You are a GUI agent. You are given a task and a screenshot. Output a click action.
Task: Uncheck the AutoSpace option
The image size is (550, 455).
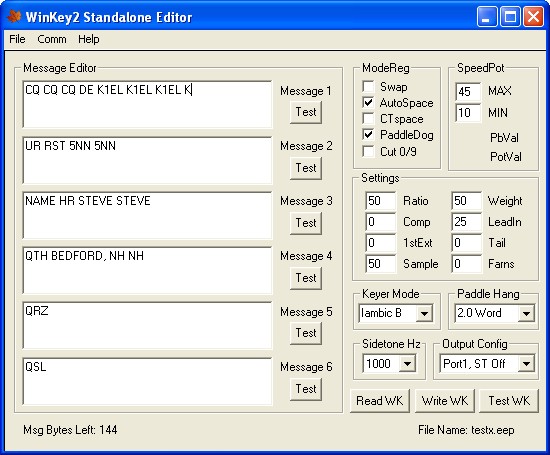[368, 102]
